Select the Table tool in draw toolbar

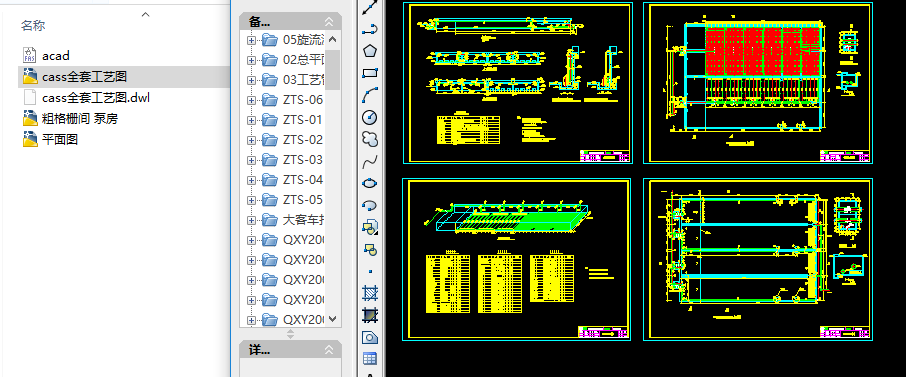(370, 358)
